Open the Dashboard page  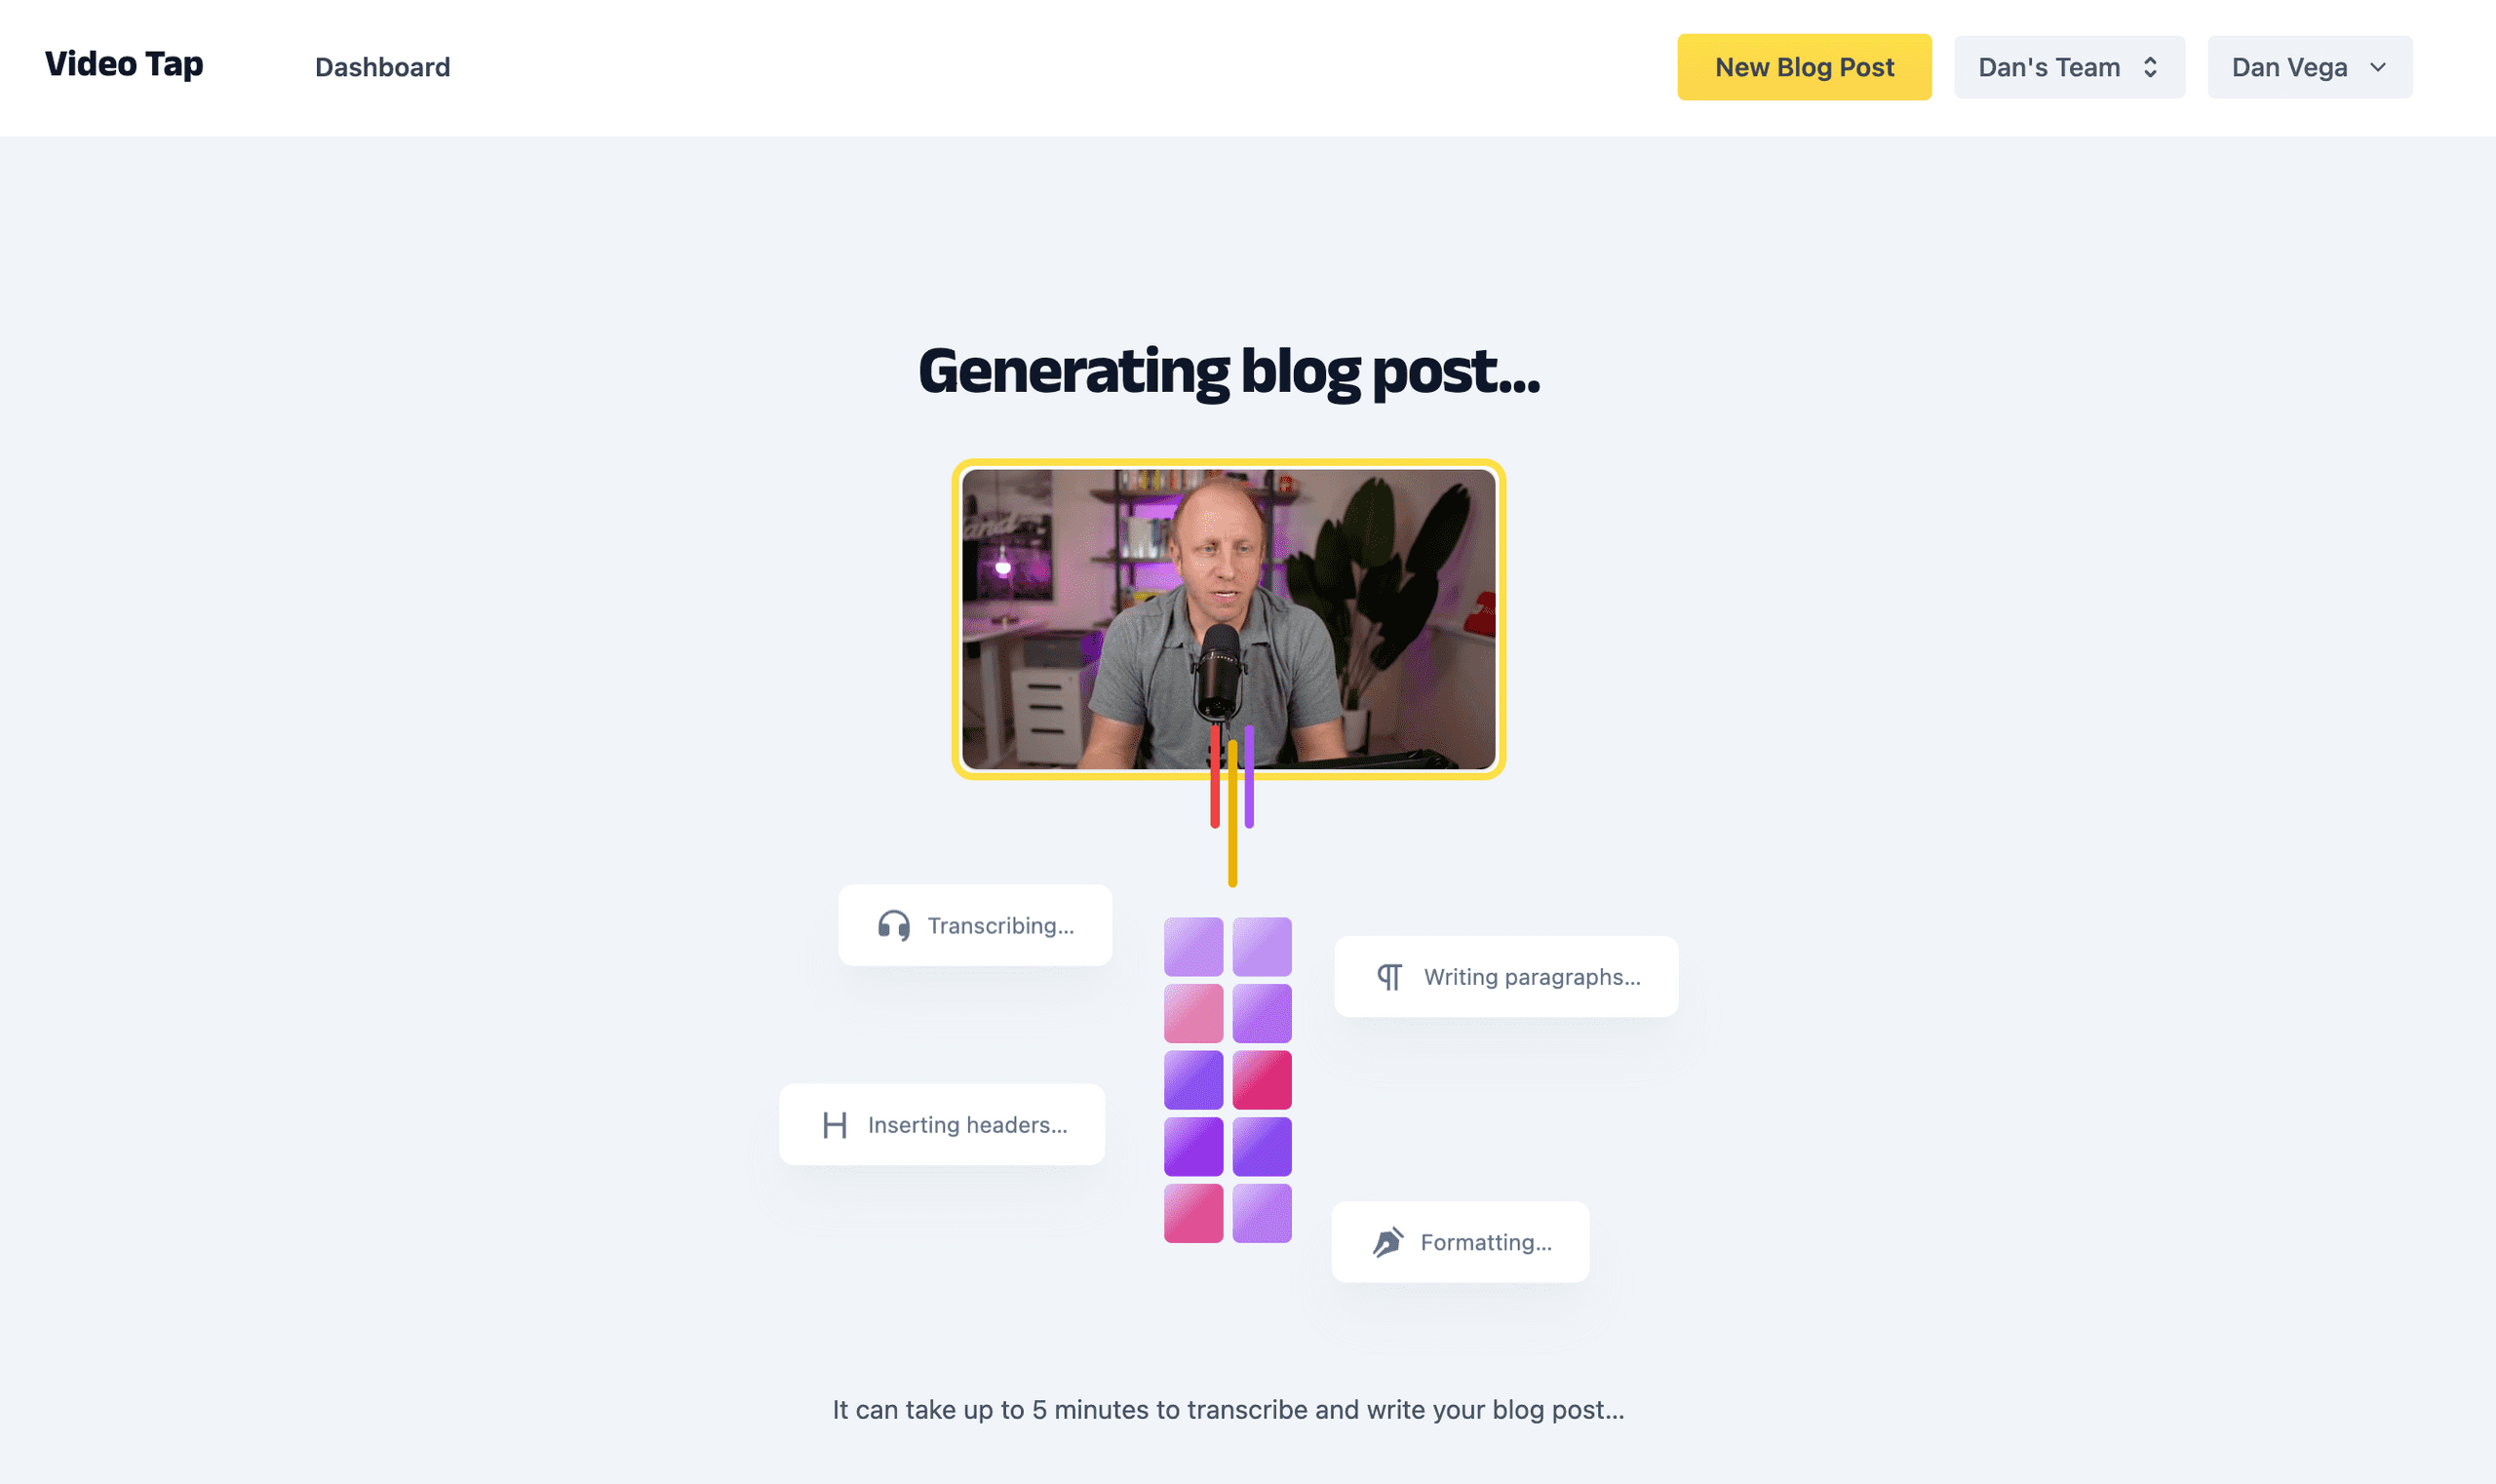tap(382, 67)
